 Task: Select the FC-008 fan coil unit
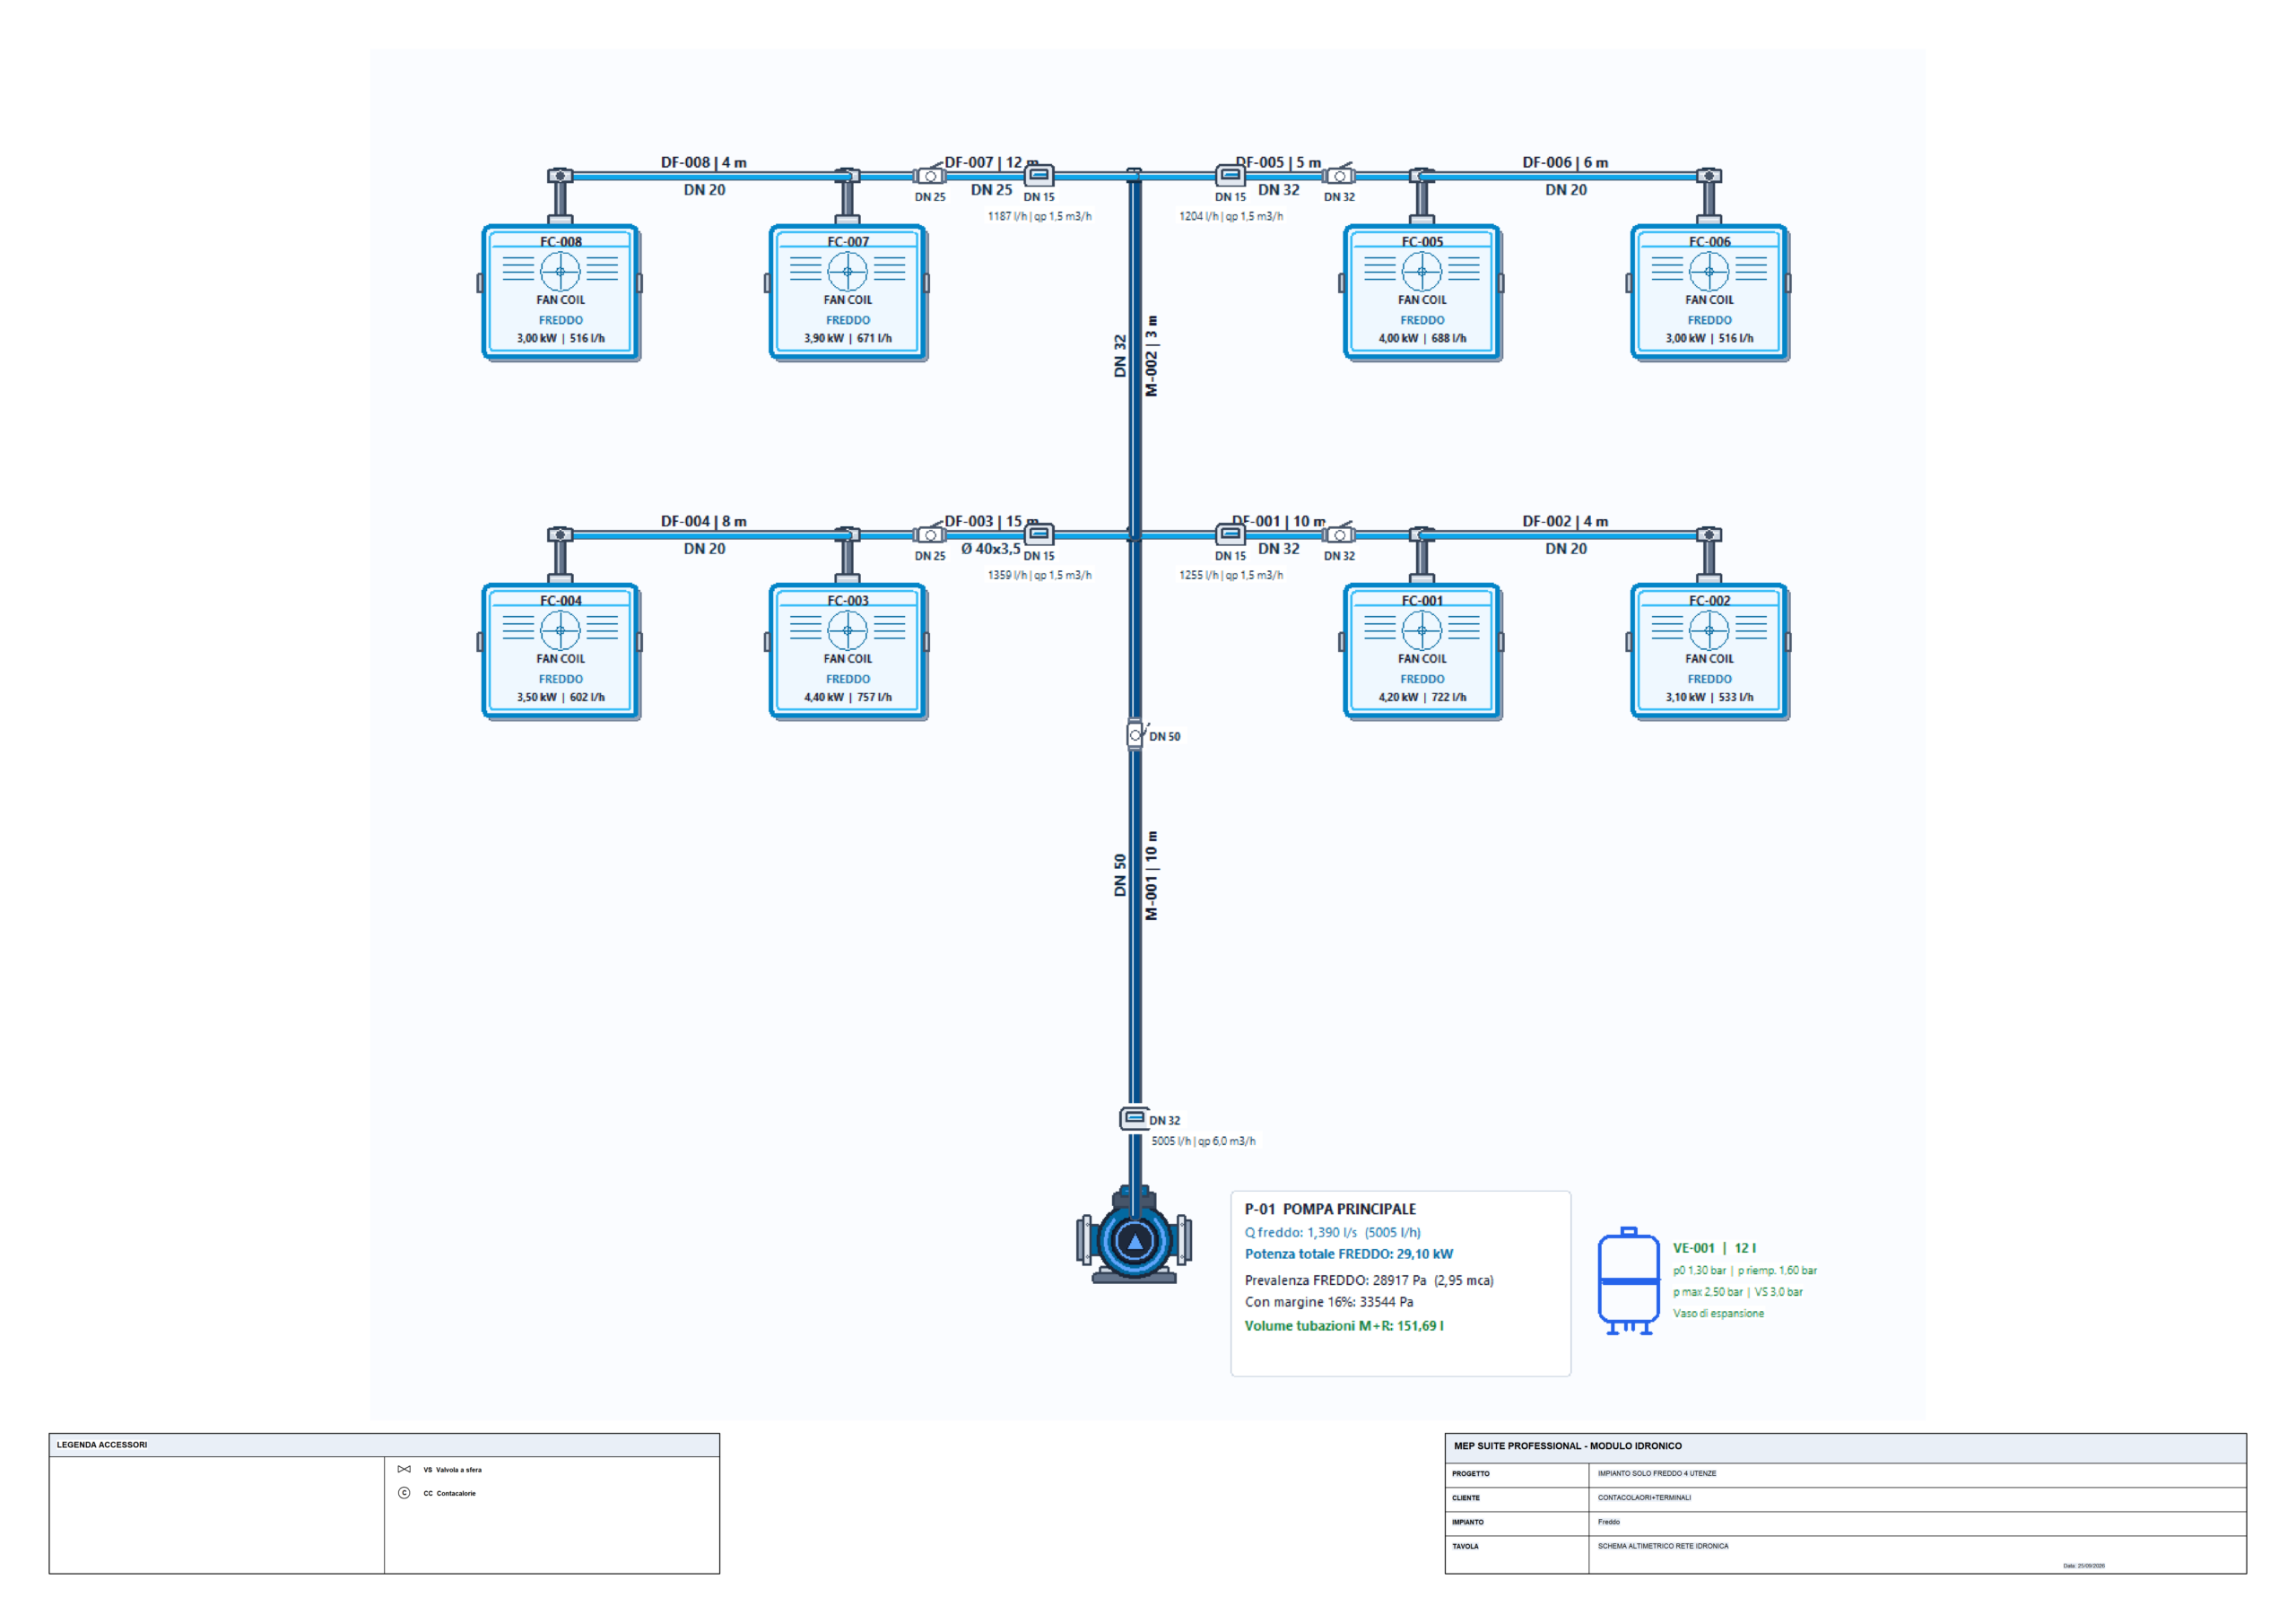tap(560, 292)
